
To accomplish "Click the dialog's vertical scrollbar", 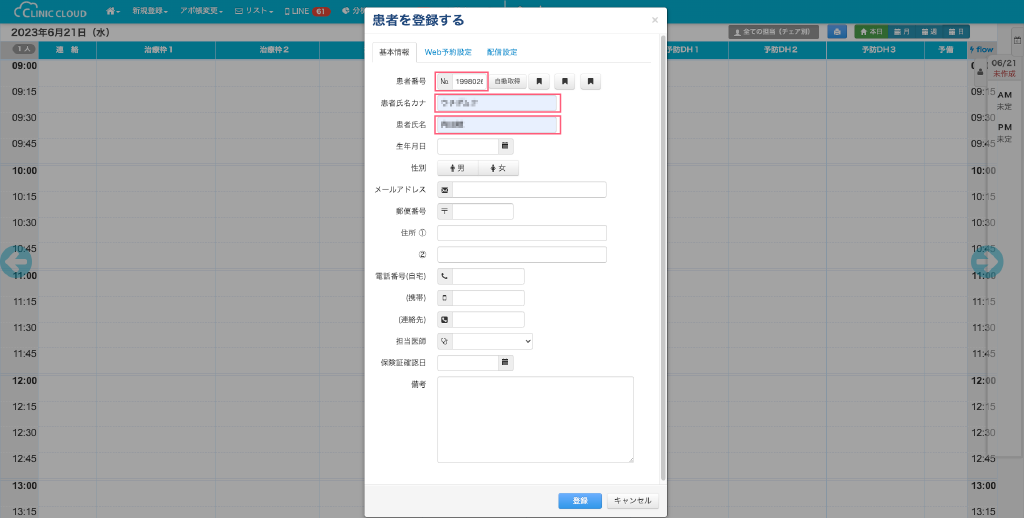I will point(662,250).
